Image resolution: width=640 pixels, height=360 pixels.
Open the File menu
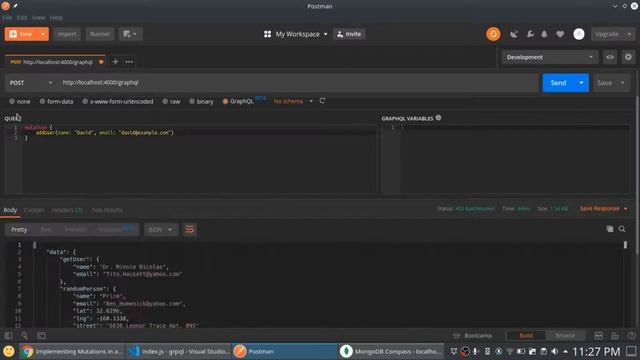click(7, 18)
